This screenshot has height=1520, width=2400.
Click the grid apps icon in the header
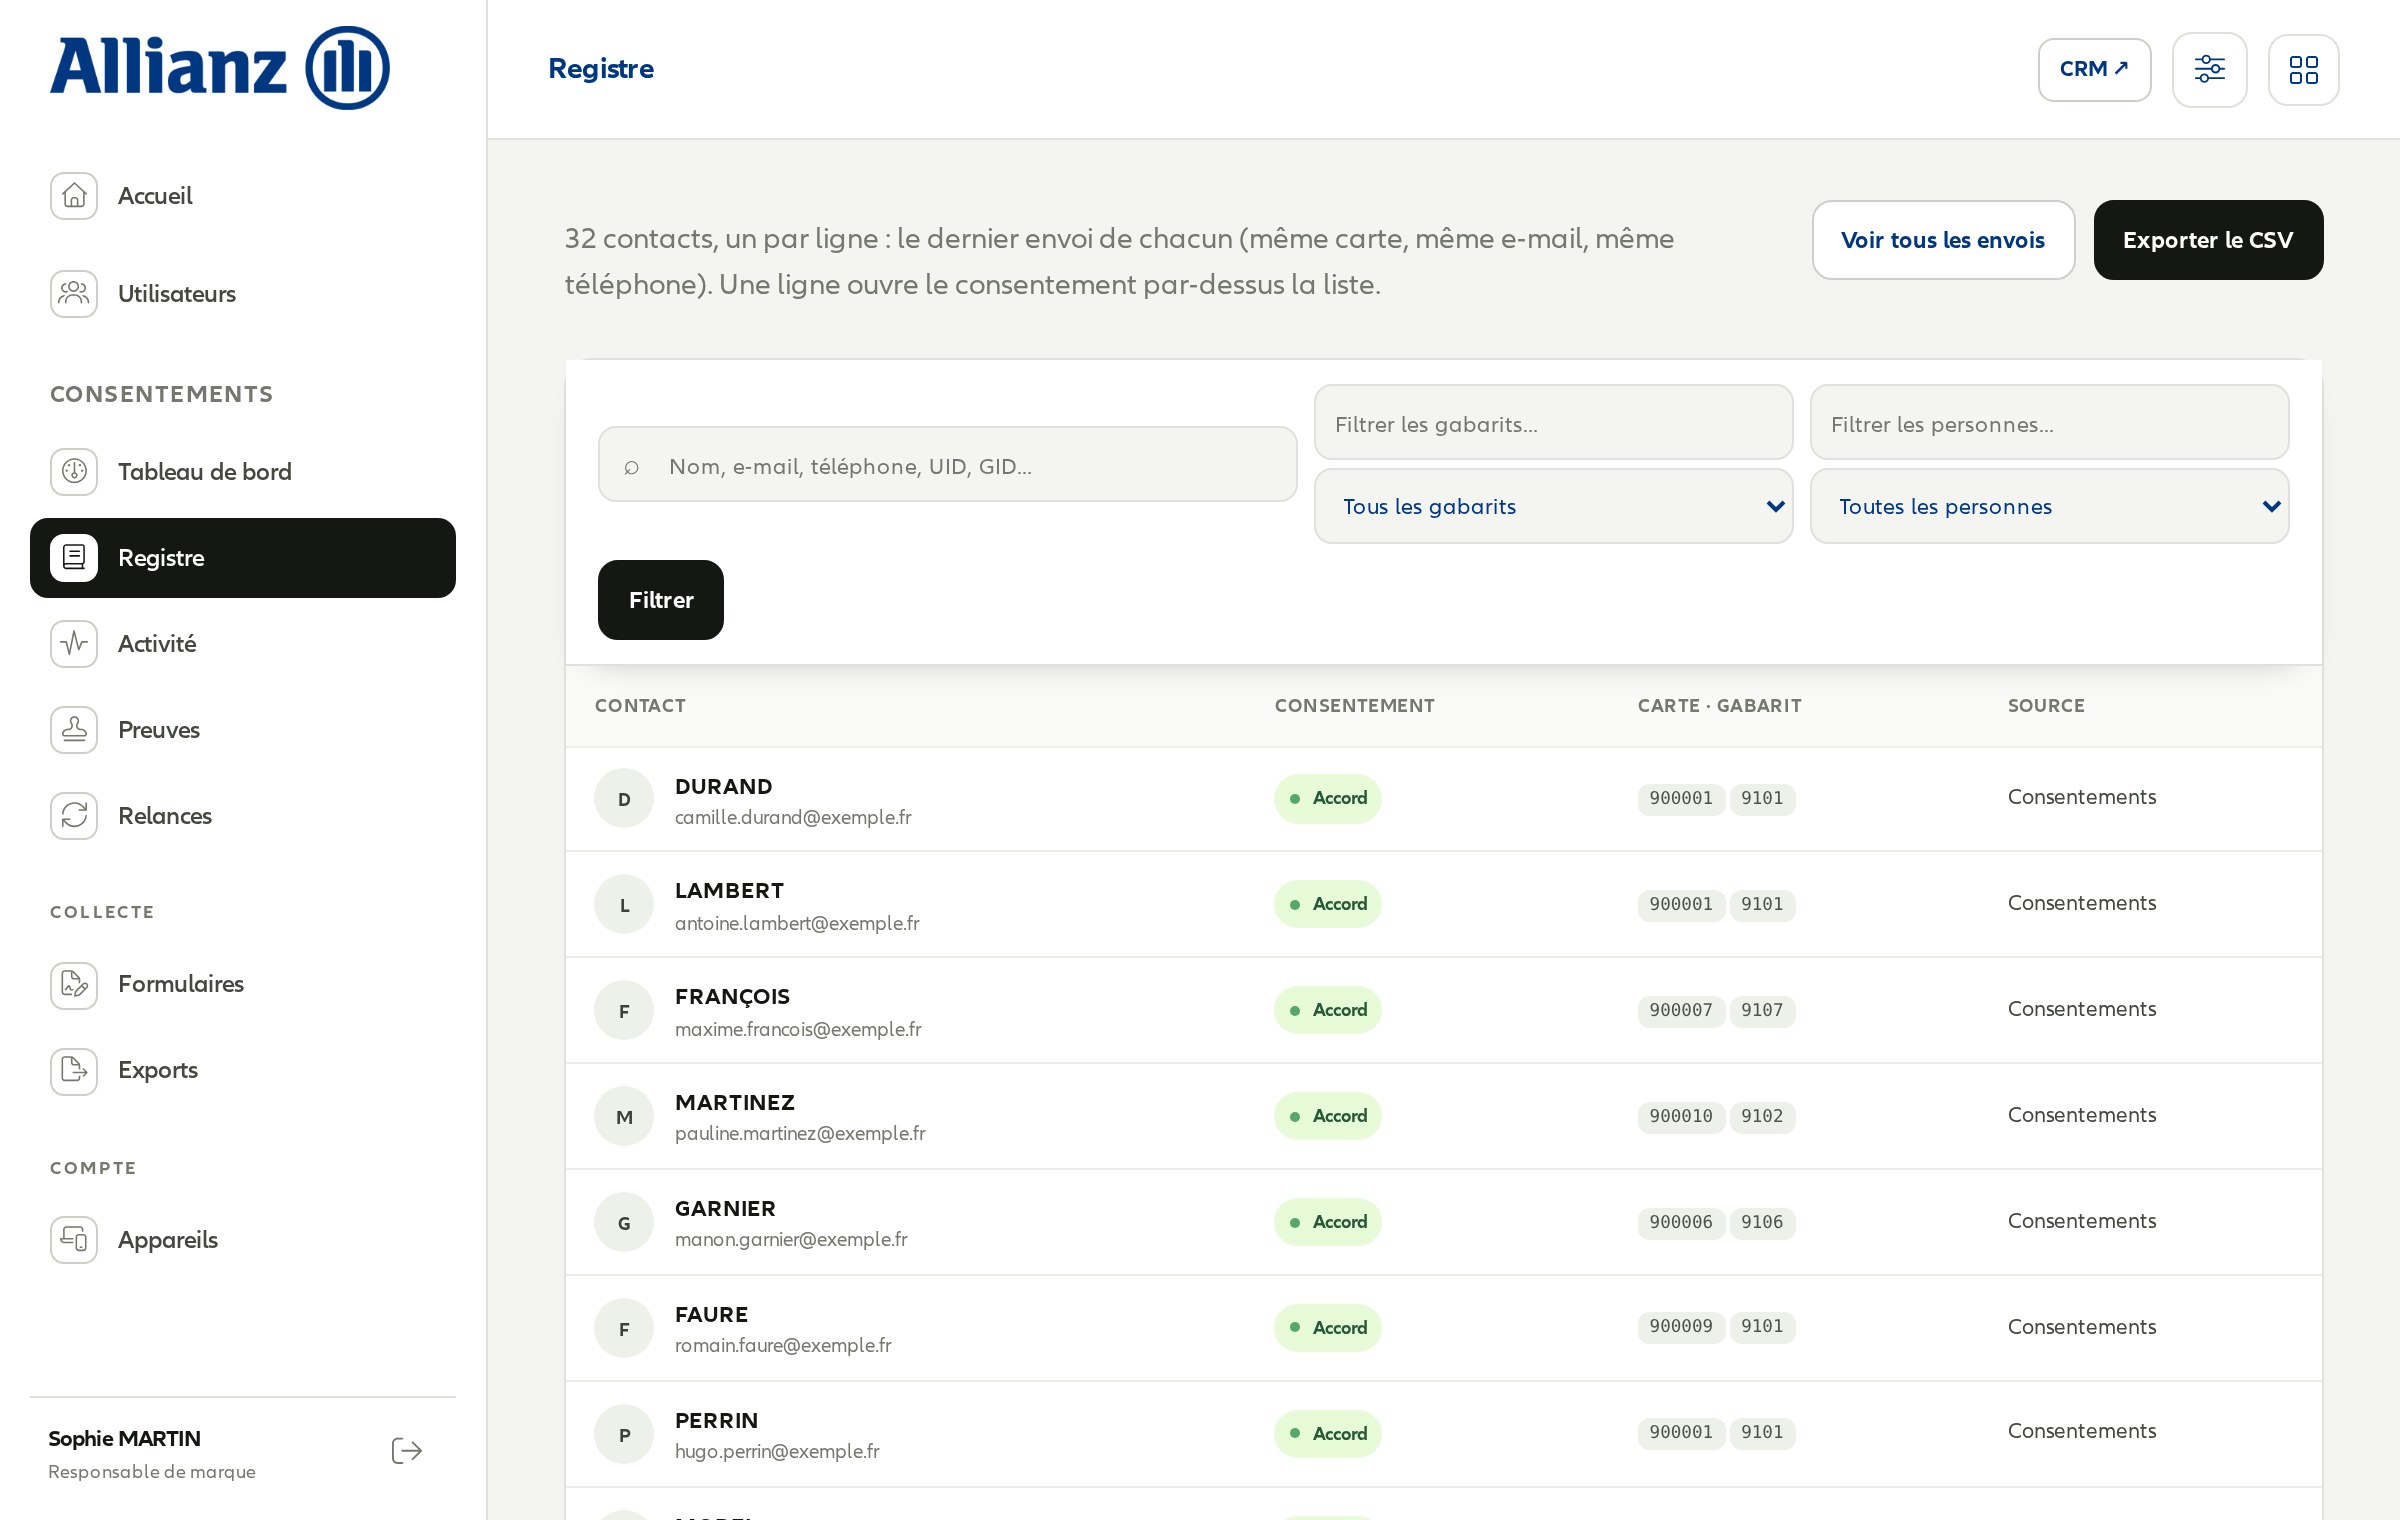(x=2304, y=70)
